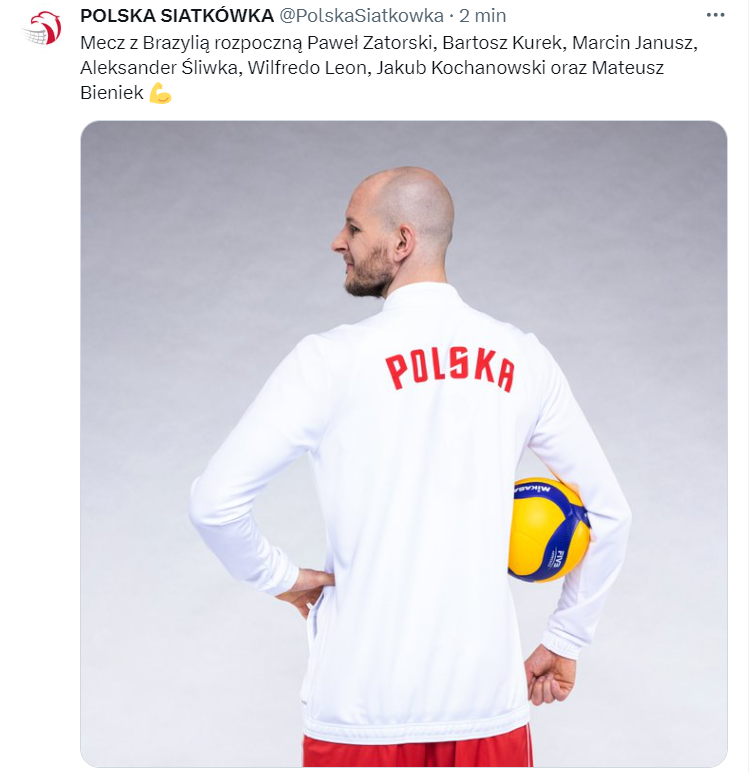
Task: Open the POLSKA SIATKÓWKA display name
Action: click(177, 16)
